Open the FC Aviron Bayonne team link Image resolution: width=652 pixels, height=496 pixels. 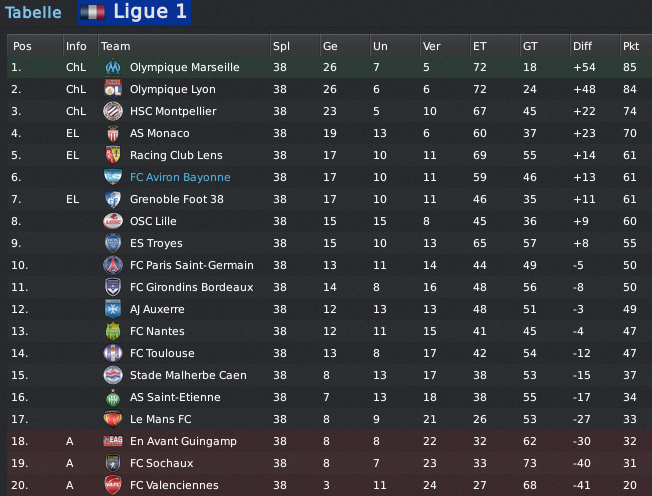(180, 177)
